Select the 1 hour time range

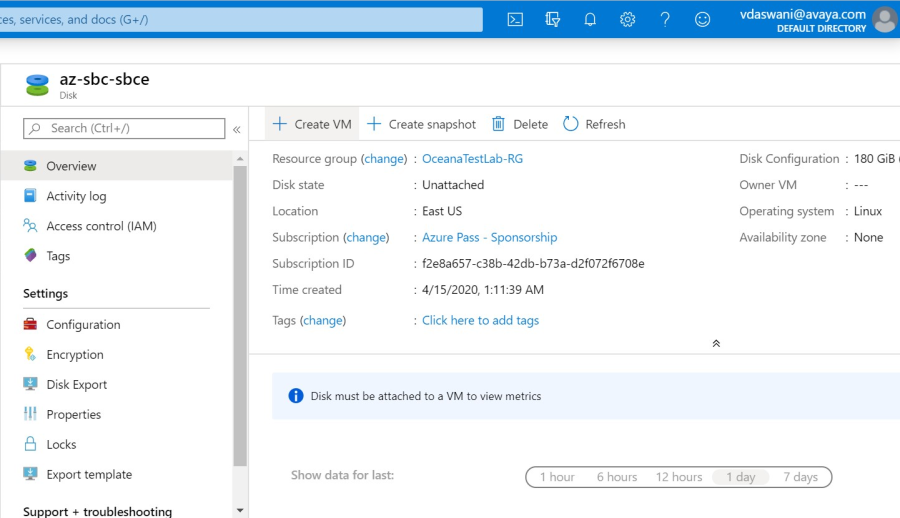pos(557,477)
